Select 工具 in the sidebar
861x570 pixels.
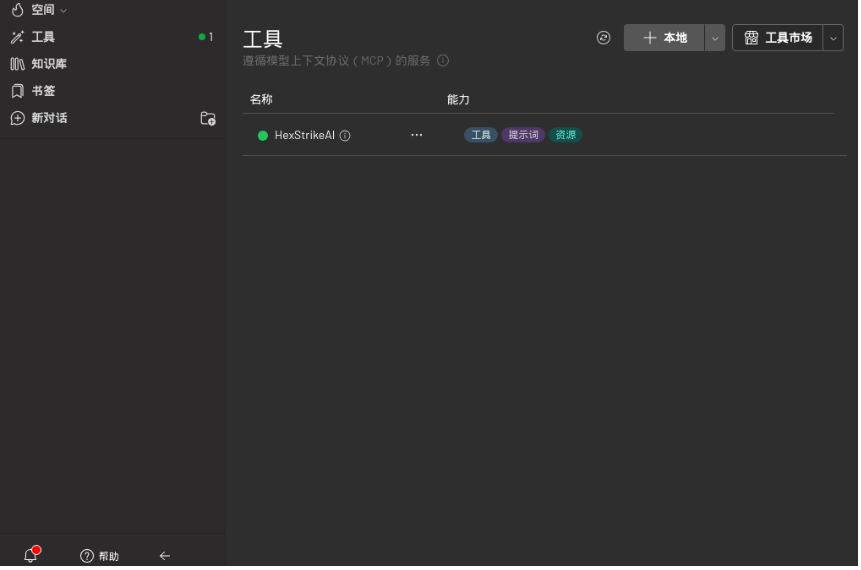coord(43,37)
